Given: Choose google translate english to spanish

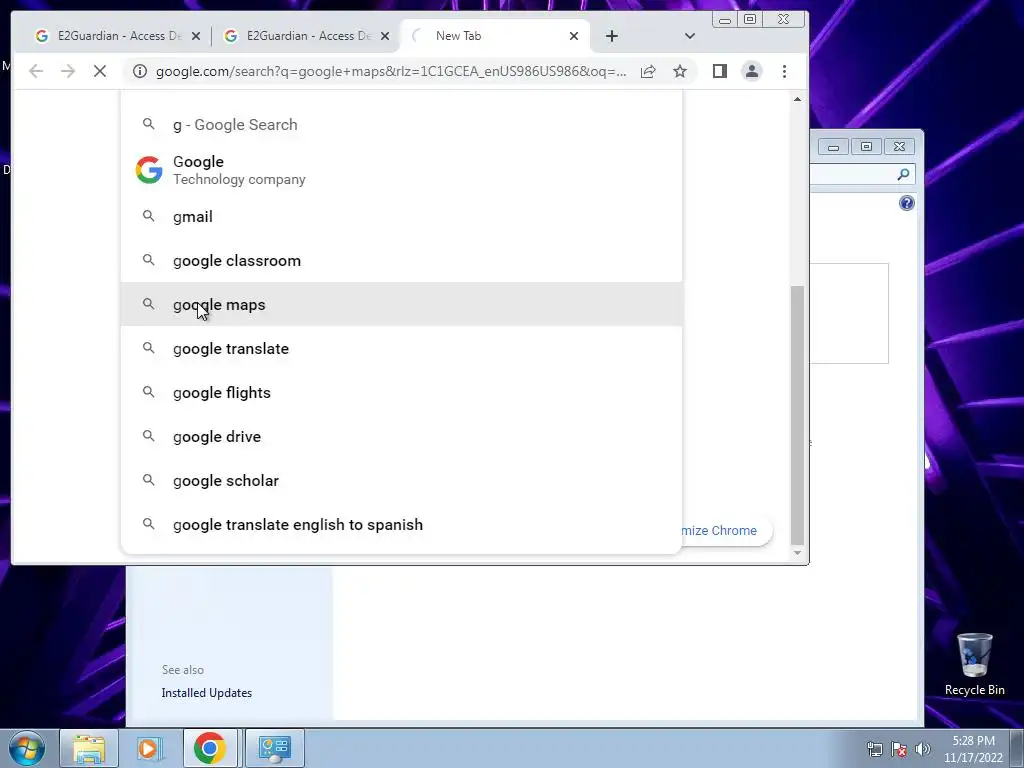Looking at the screenshot, I should pos(402,524).
